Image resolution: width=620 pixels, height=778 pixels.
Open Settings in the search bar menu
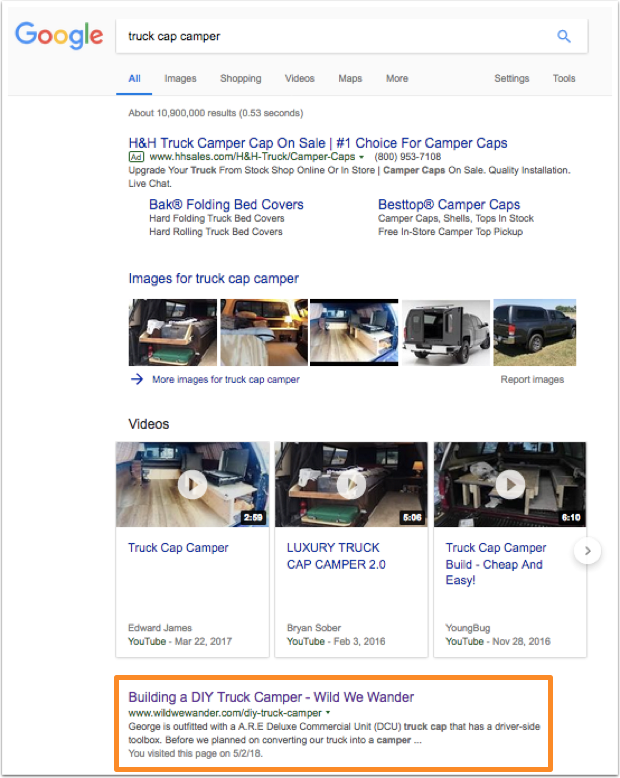[x=511, y=78]
